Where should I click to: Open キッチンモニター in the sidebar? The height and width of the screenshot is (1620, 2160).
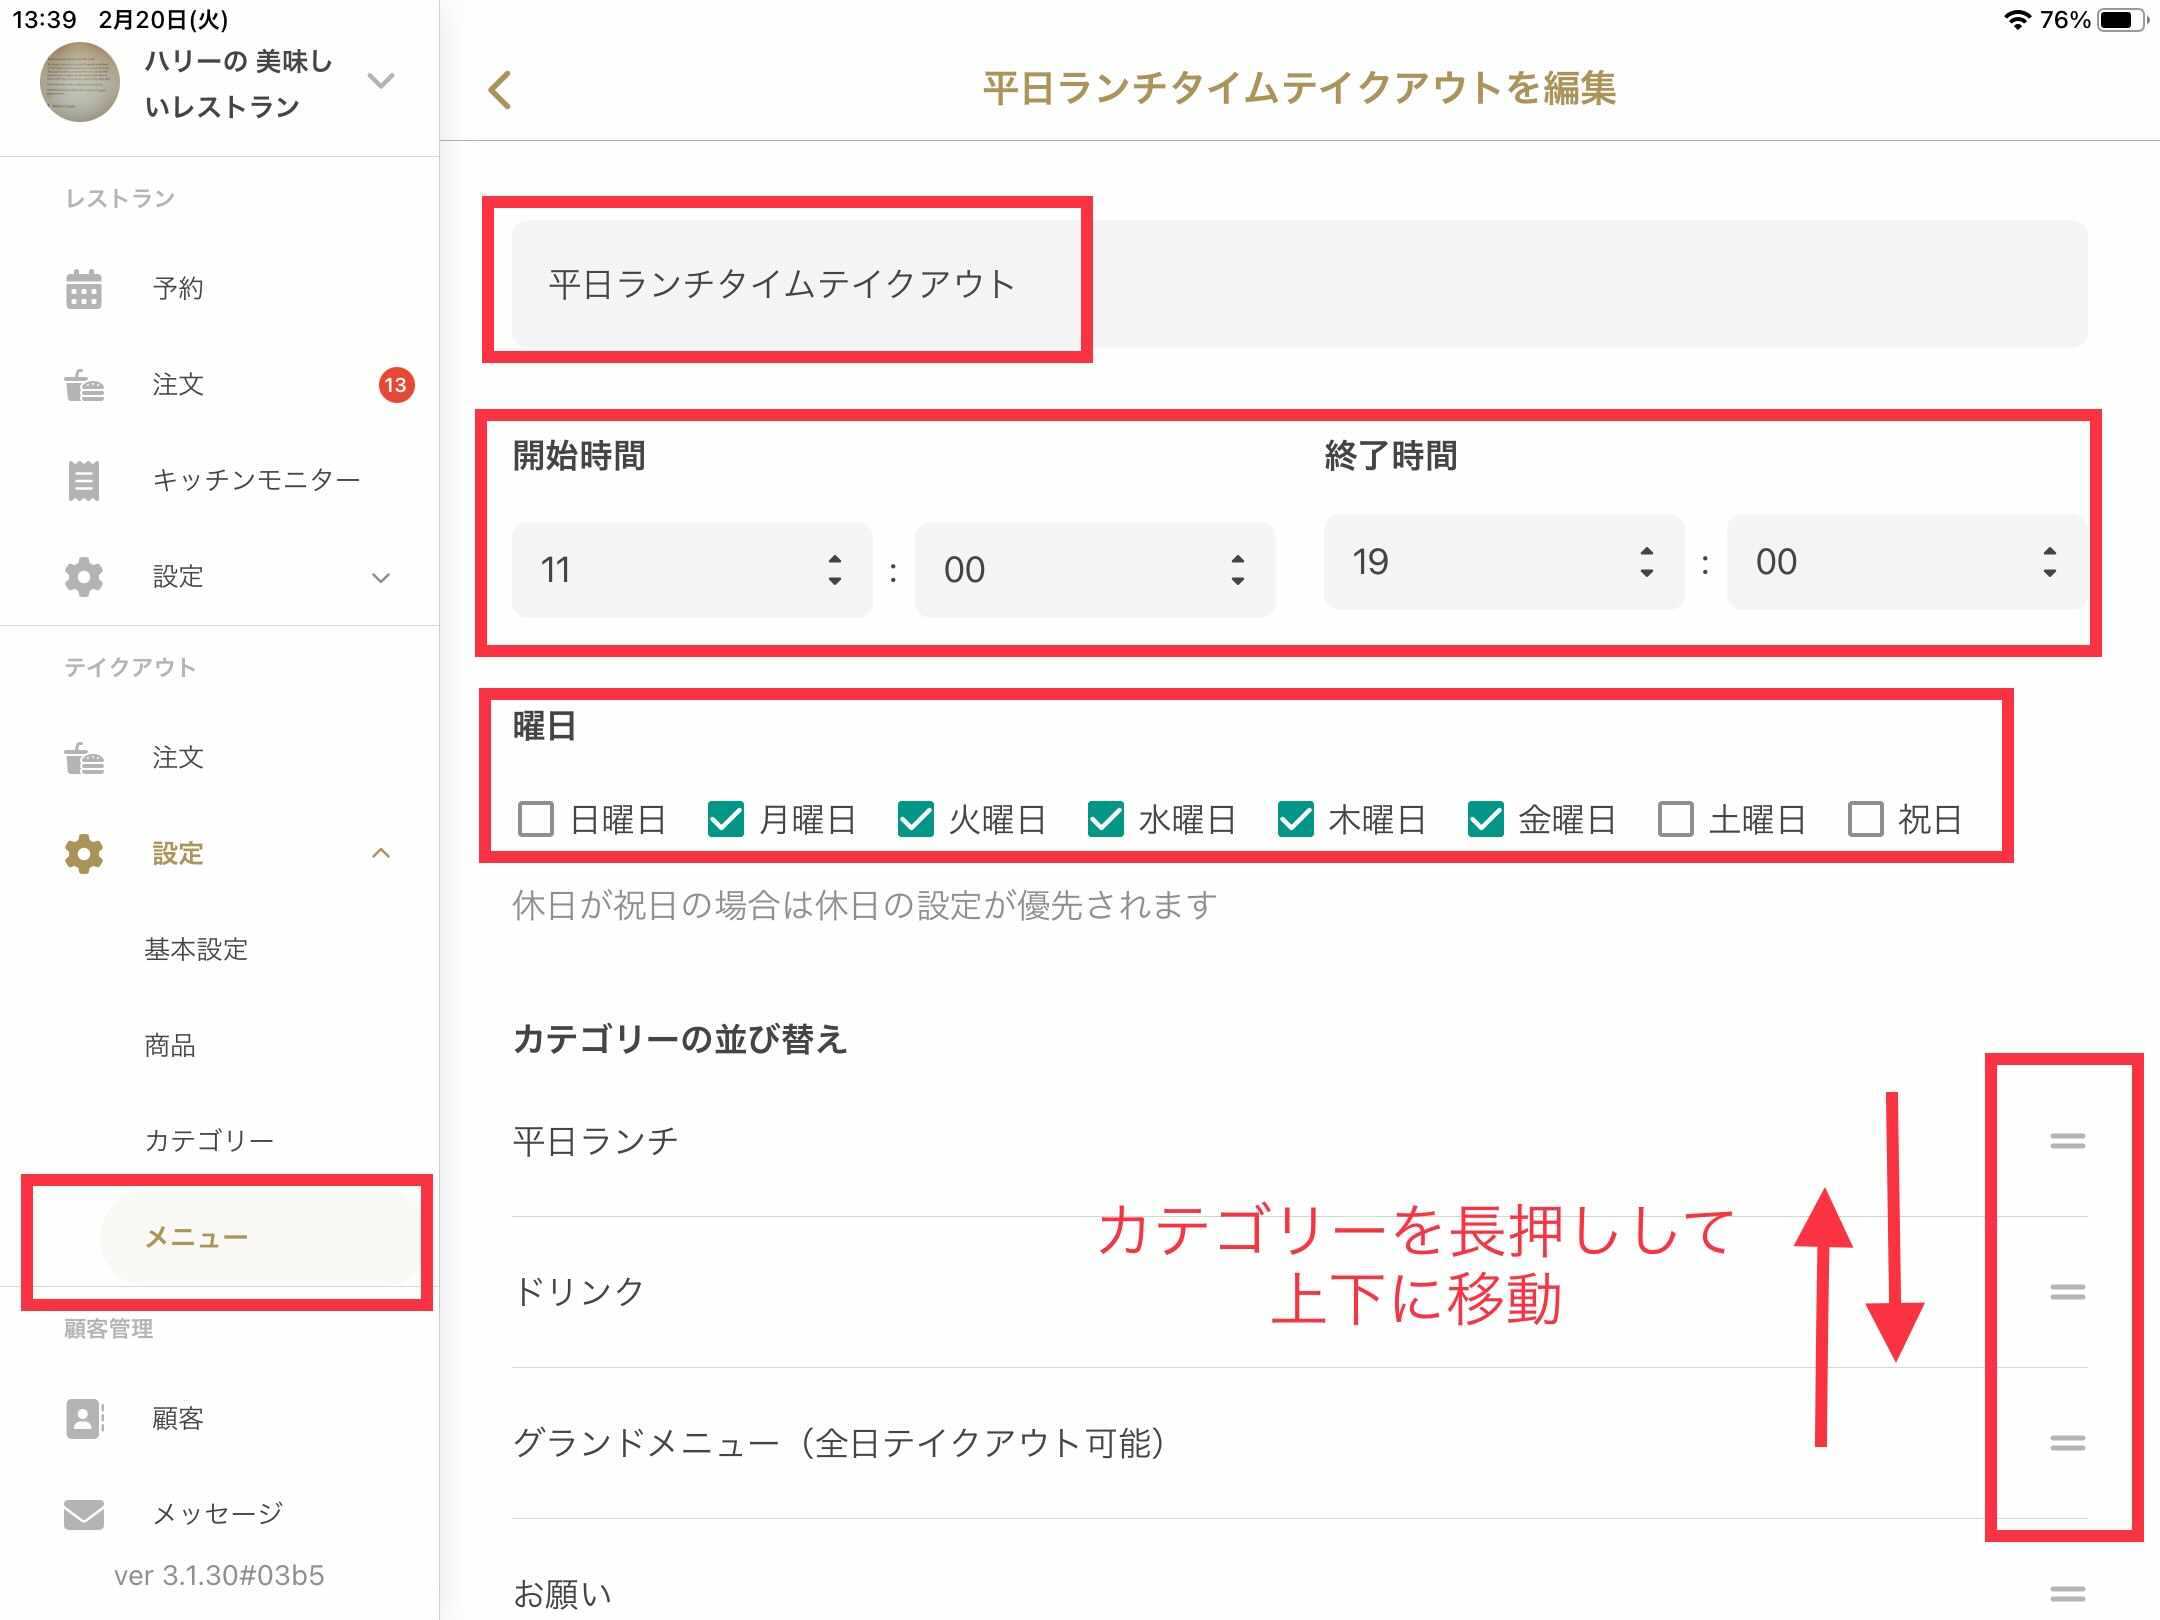(x=256, y=480)
